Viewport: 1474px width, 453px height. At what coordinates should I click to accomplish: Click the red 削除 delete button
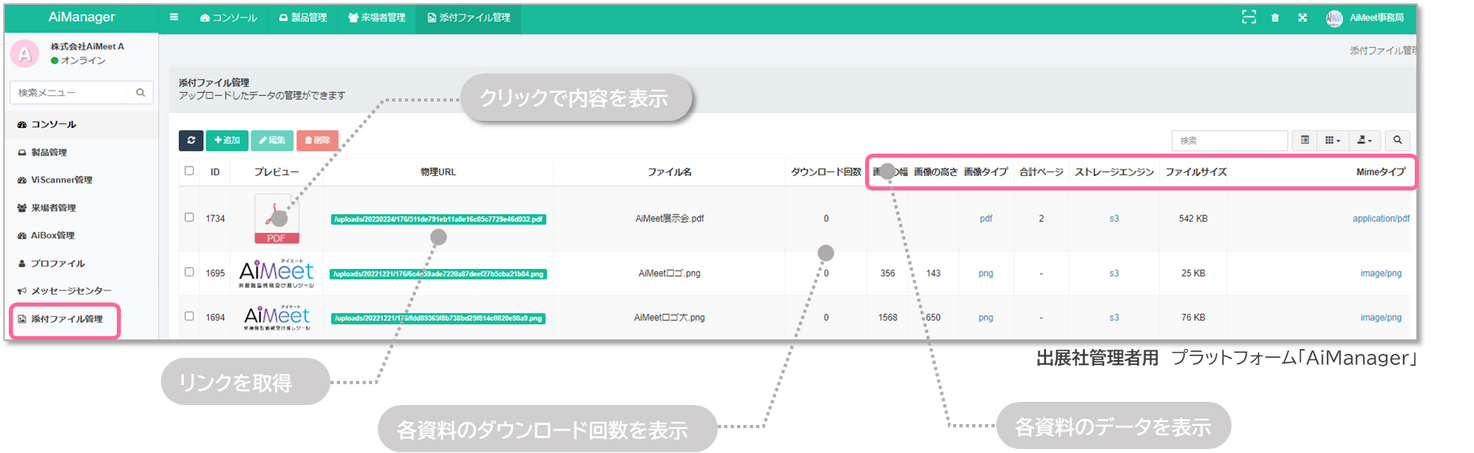317,141
